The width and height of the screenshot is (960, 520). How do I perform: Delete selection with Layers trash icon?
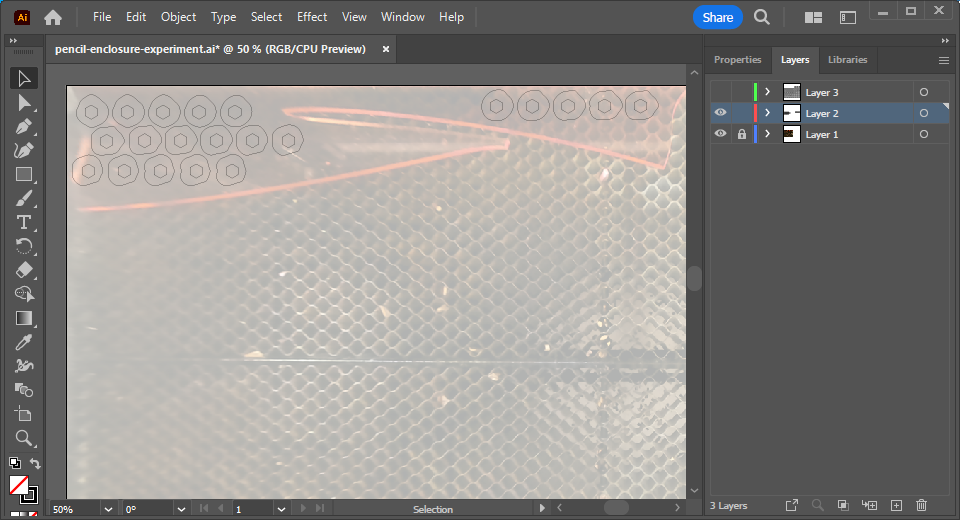922,506
